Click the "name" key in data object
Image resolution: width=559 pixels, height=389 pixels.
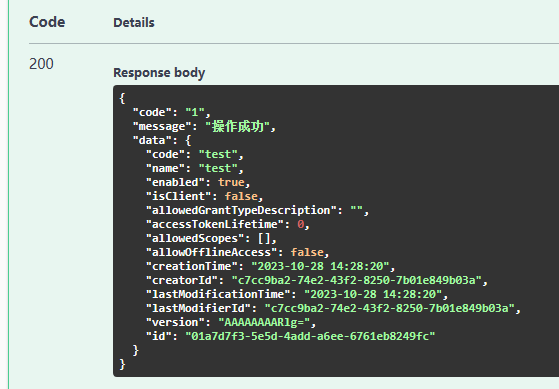[165, 168]
